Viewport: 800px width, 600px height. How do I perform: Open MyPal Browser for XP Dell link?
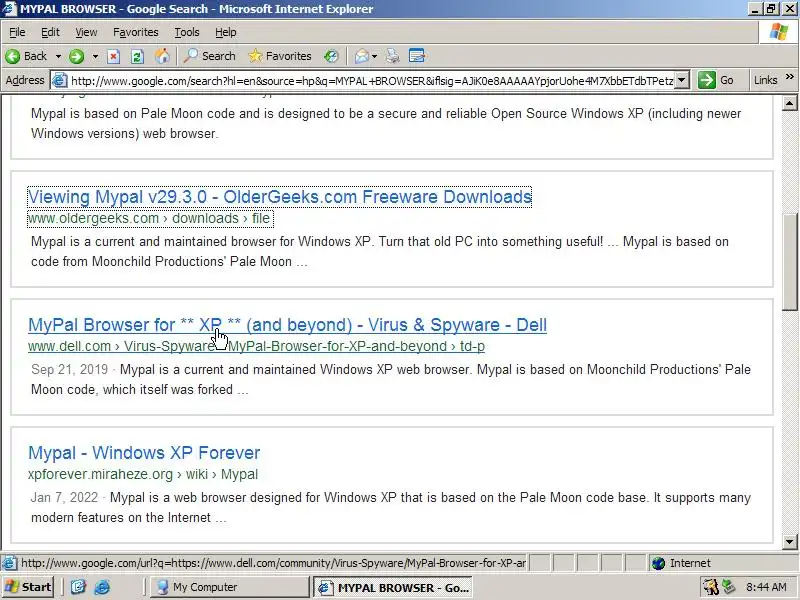pos(287,325)
